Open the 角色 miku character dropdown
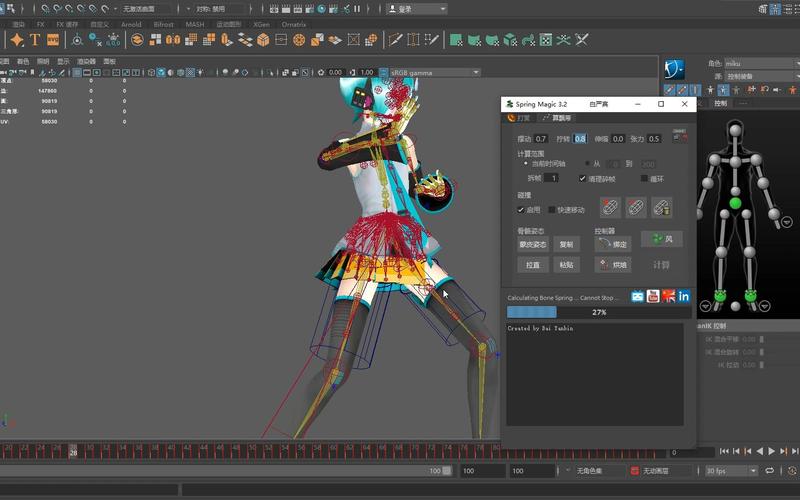Viewport: 800px width, 500px height. pyautogui.click(x=755, y=63)
